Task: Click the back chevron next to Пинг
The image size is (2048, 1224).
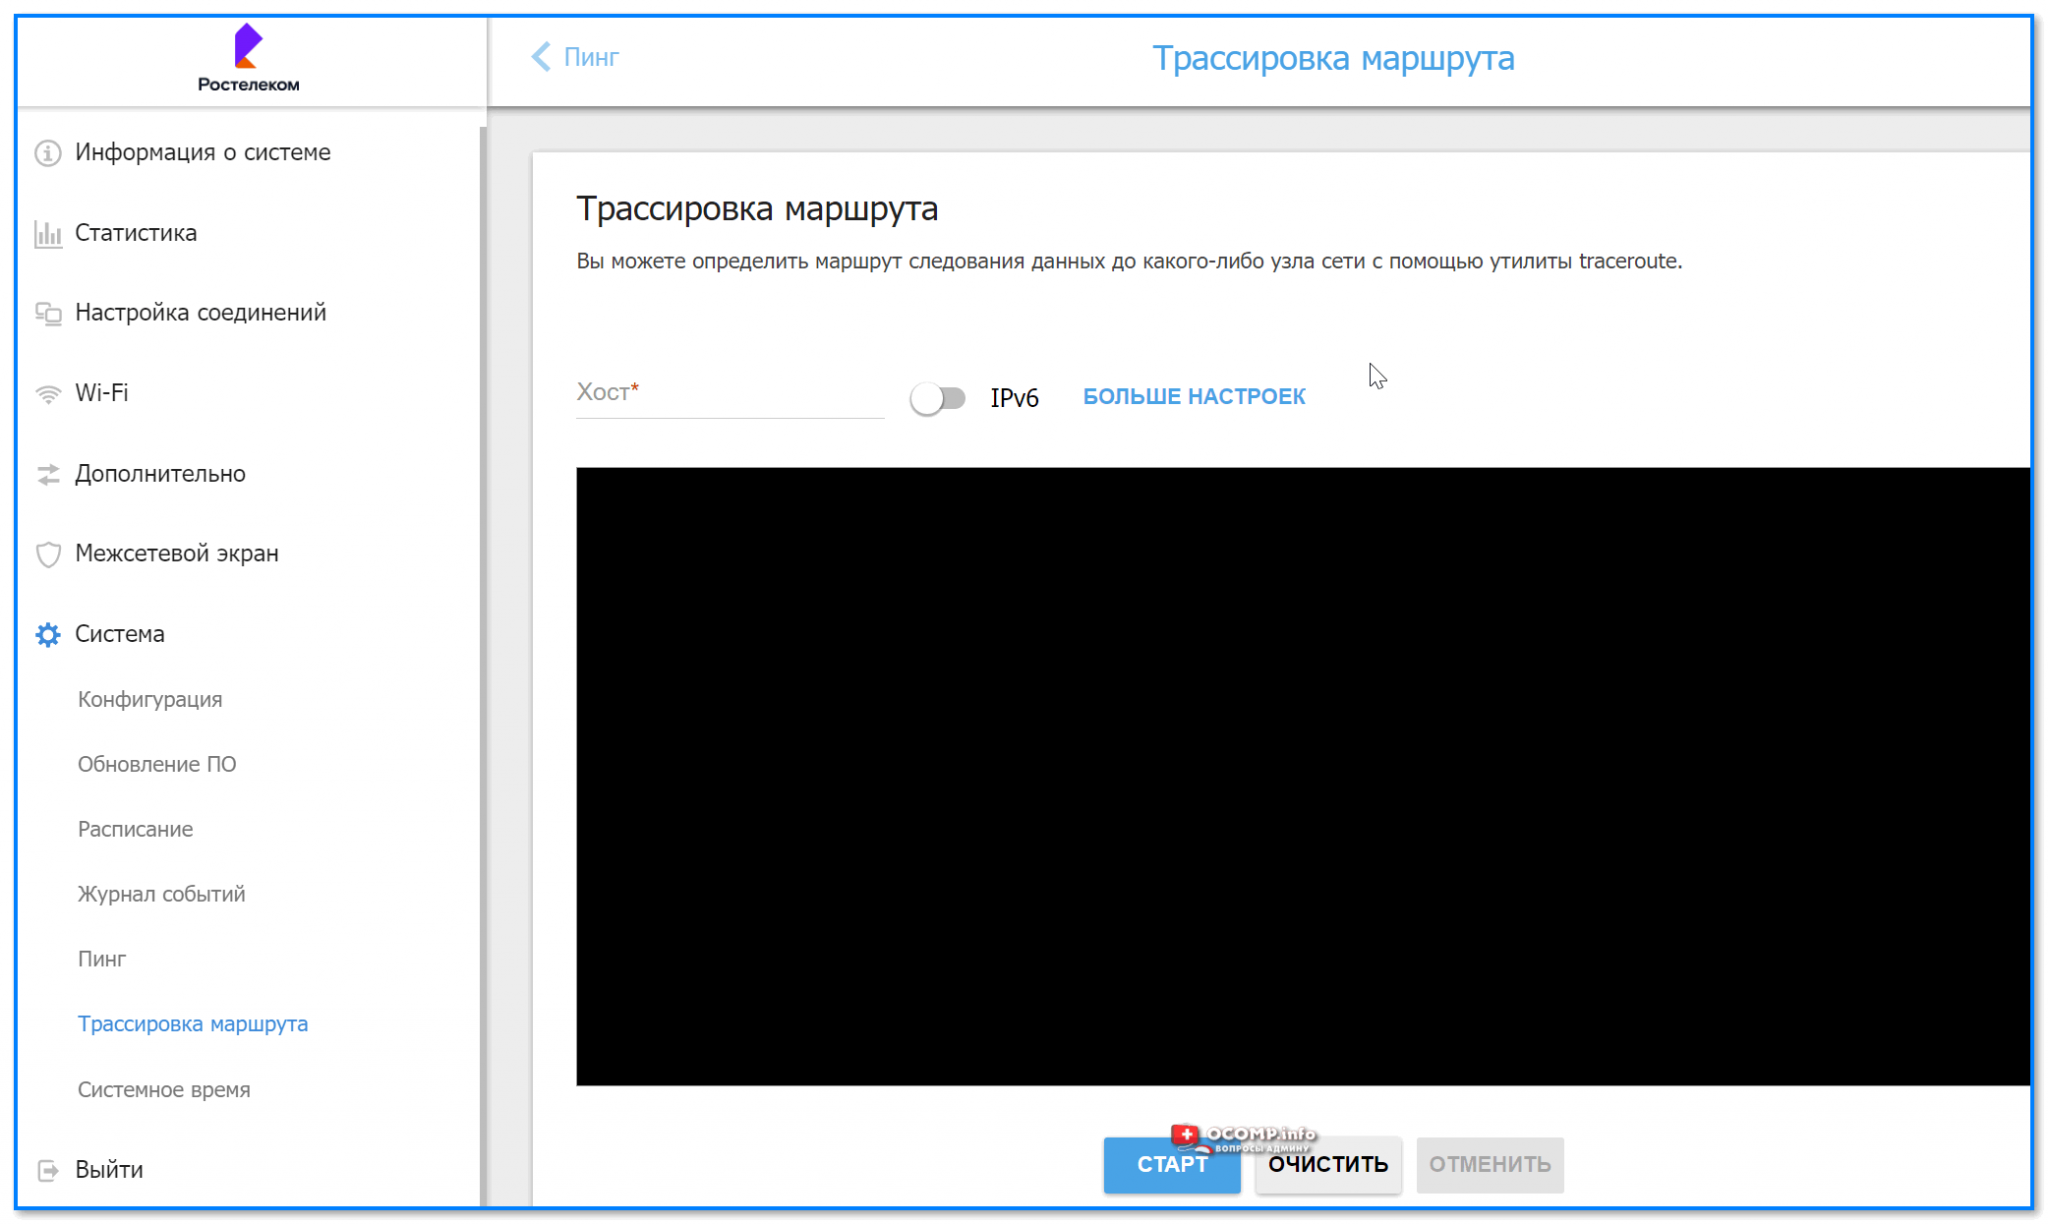Action: coord(541,57)
